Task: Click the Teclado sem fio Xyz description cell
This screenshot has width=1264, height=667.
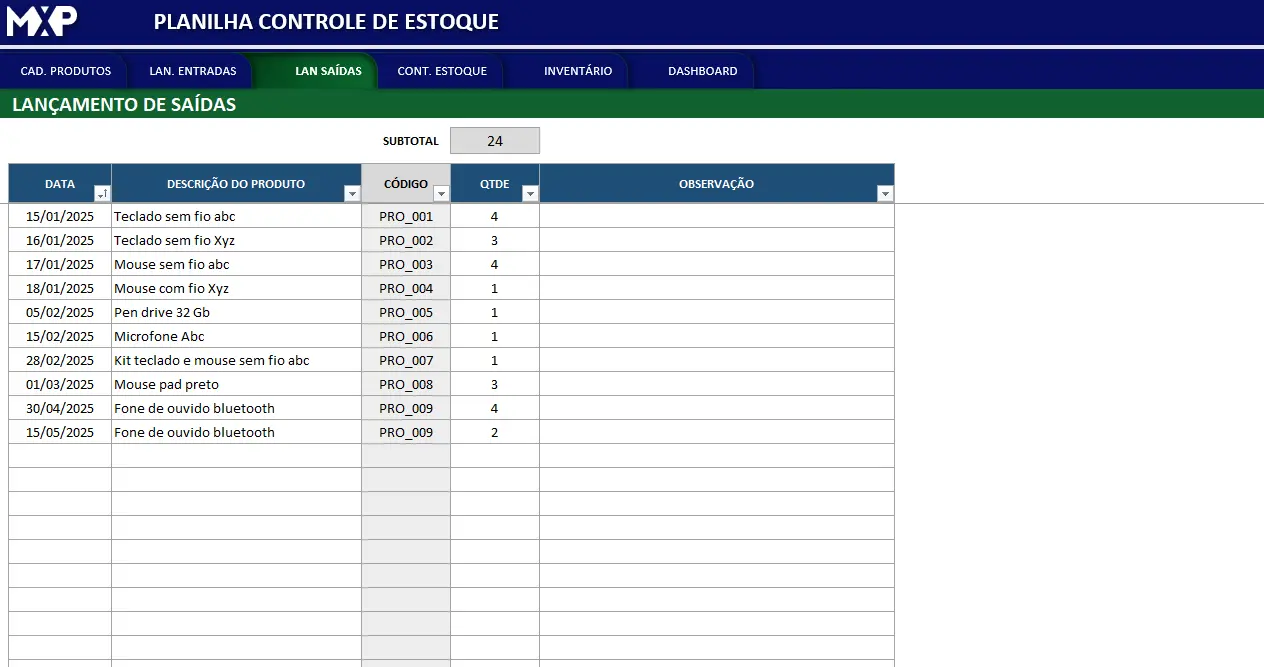Action: (236, 240)
